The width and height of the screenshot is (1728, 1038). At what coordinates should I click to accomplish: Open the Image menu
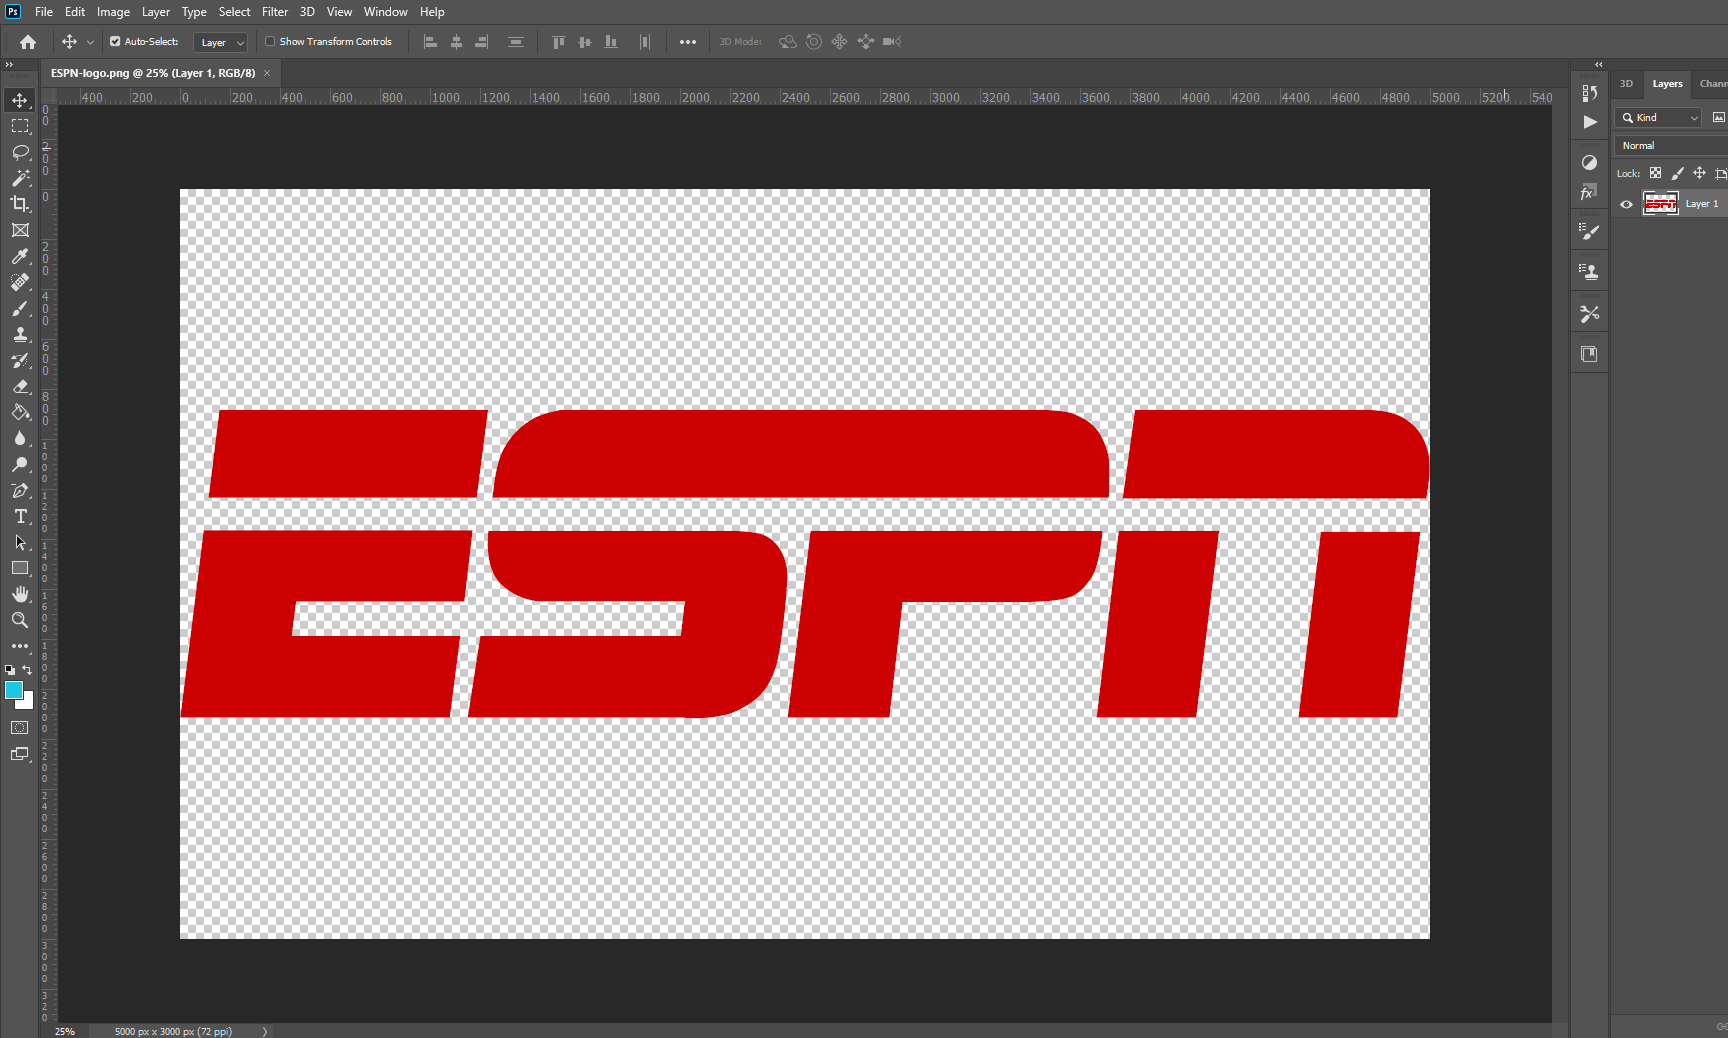pos(113,12)
